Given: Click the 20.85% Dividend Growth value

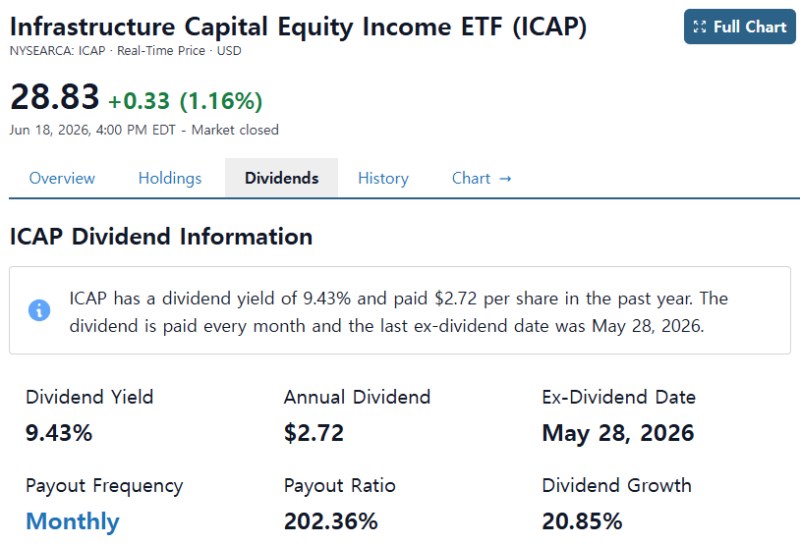Looking at the screenshot, I should coord(582,522).
